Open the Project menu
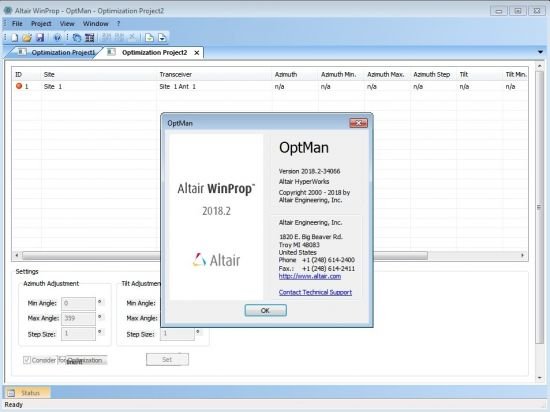This screenshot has width=550, height=412. [x=41, y=23]
